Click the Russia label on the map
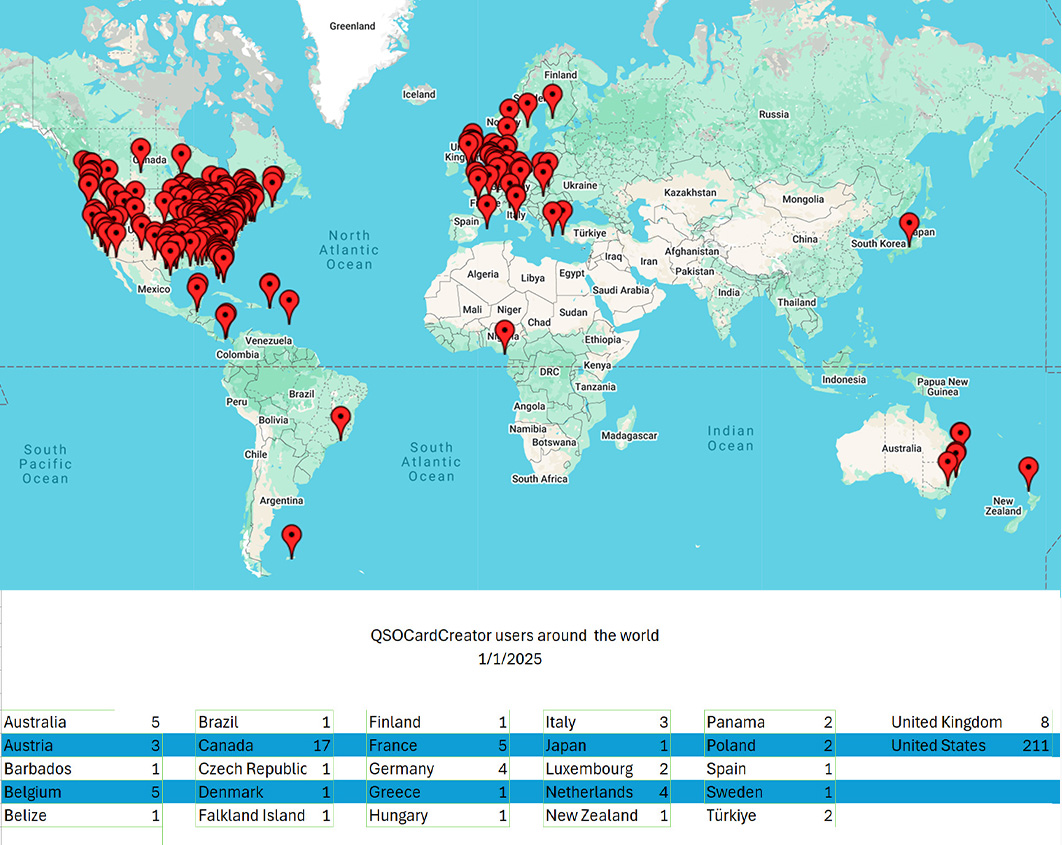1062x845 pixels. [774, 114]
